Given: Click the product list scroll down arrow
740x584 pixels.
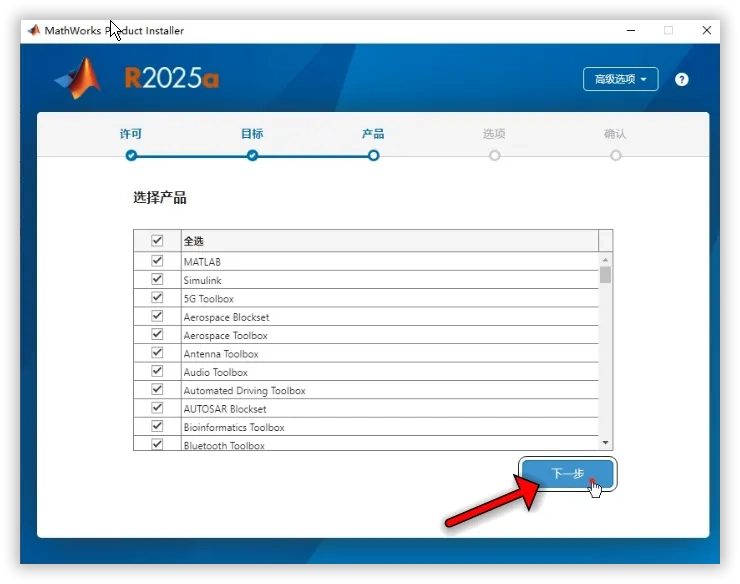Looking at the screenshot, I should pyautogui.click(x=605, y=443).
